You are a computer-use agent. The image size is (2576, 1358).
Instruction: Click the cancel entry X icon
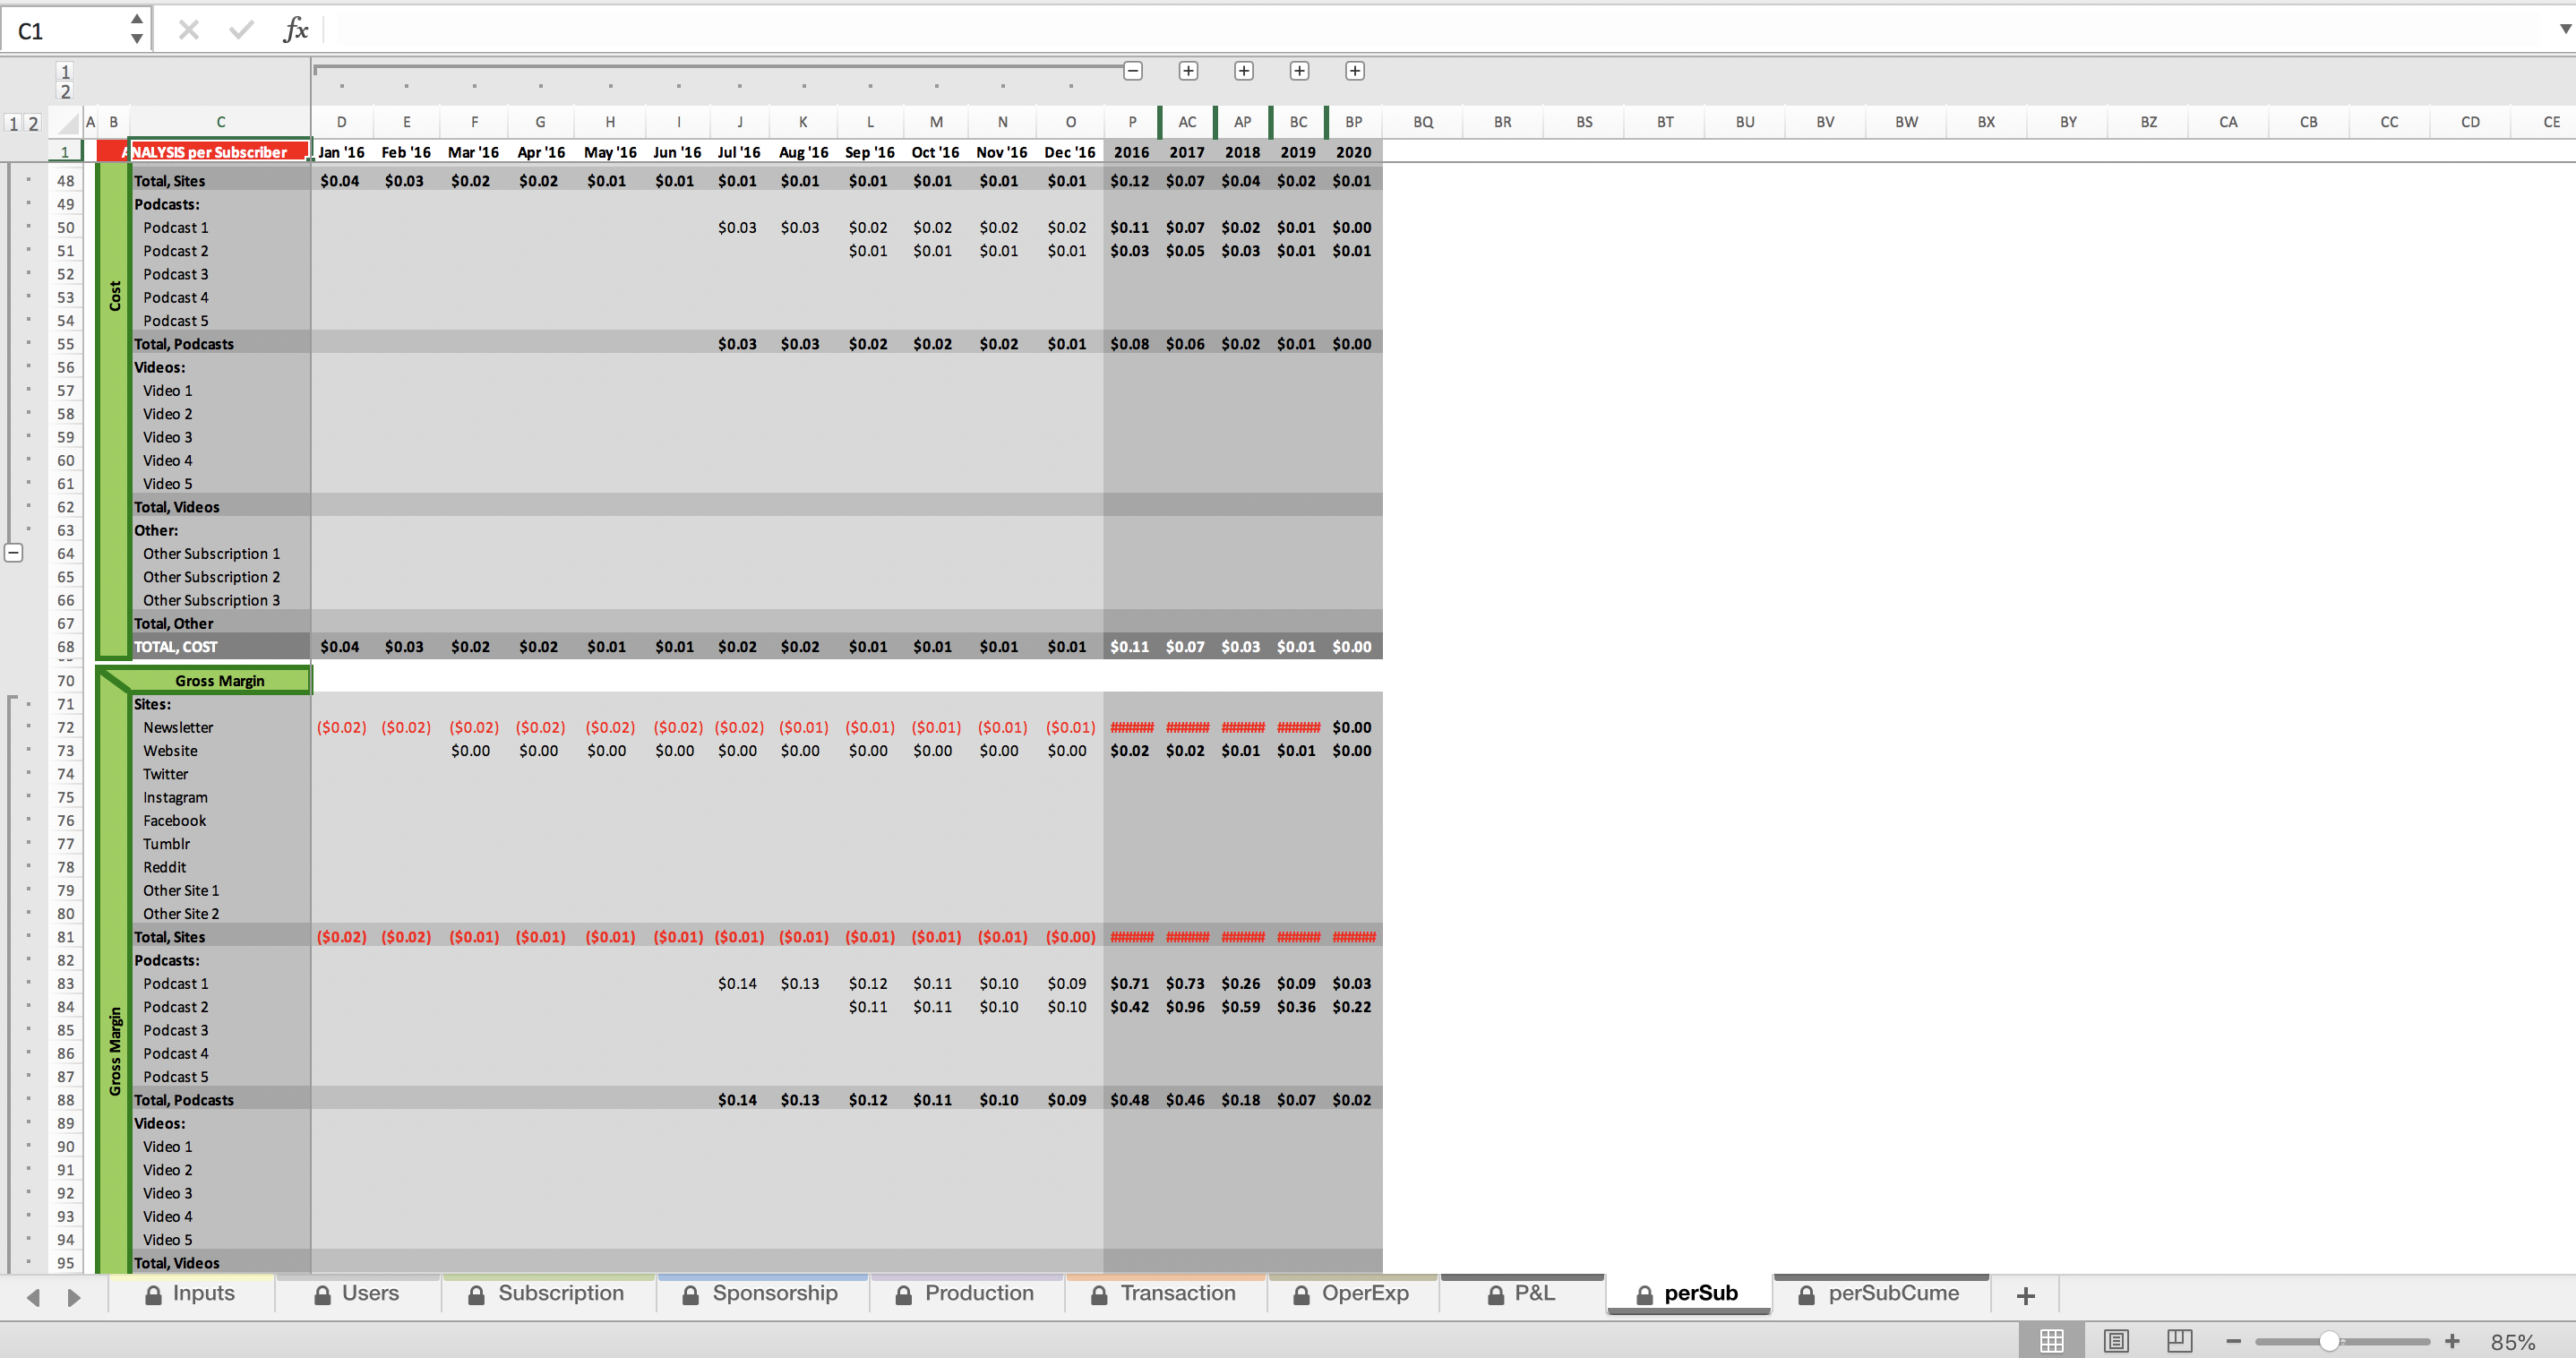tap(188, 30)
